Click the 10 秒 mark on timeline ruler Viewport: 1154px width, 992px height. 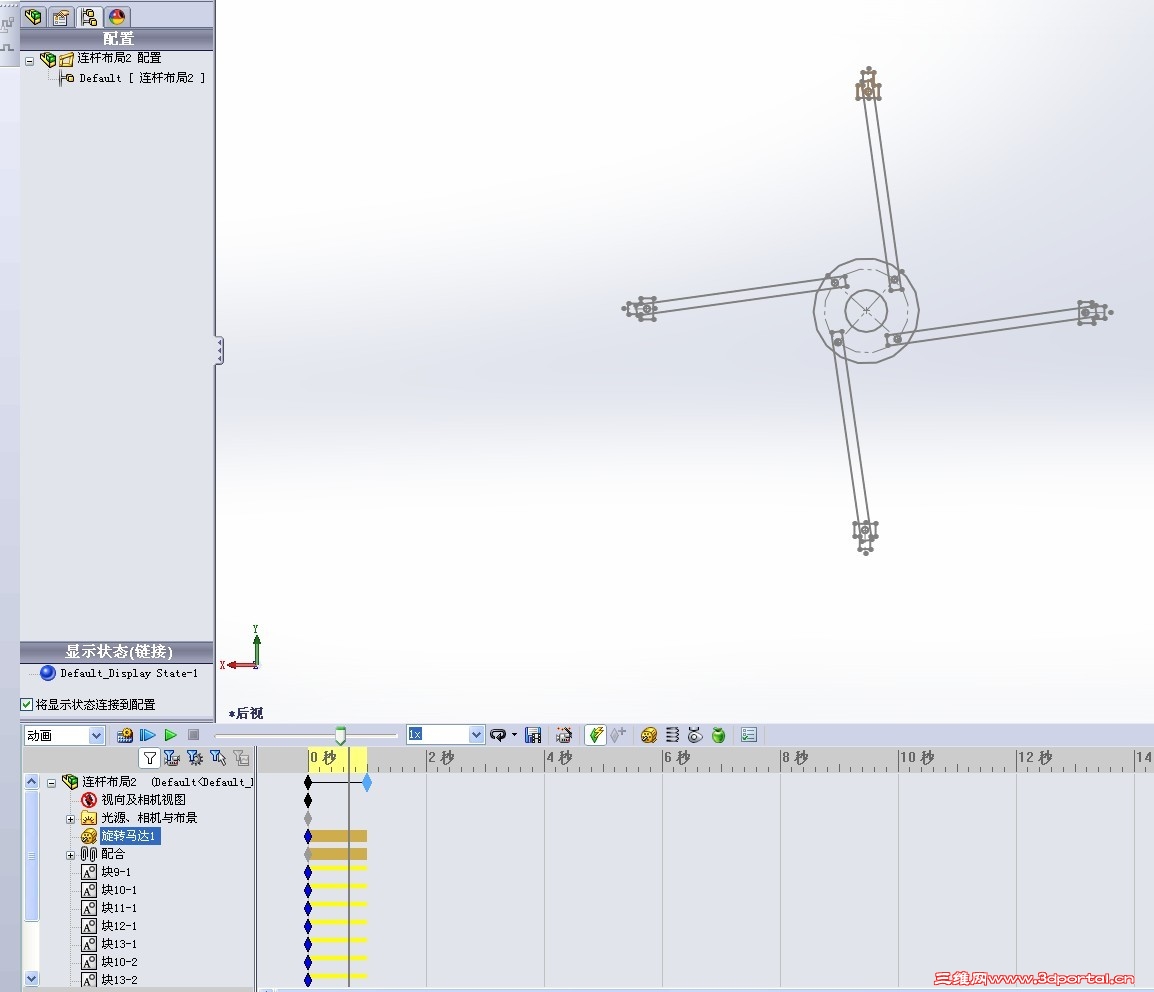917,757
